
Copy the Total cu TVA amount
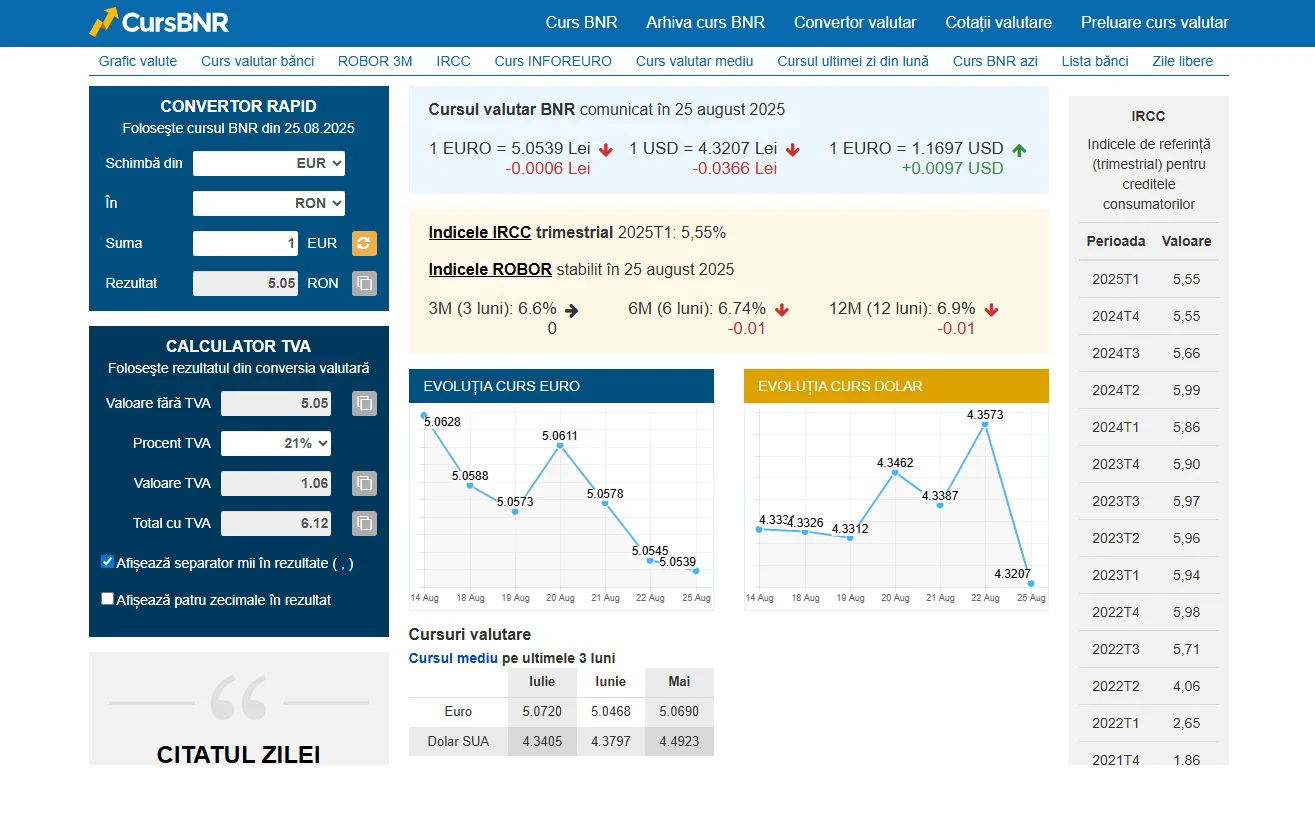[364, 523]
